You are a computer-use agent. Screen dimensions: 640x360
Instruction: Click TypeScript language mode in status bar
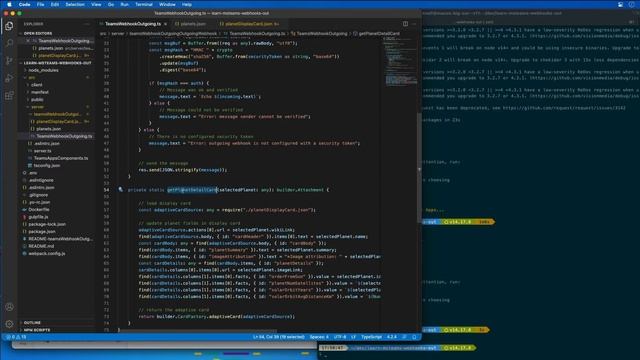coord(371,337)
